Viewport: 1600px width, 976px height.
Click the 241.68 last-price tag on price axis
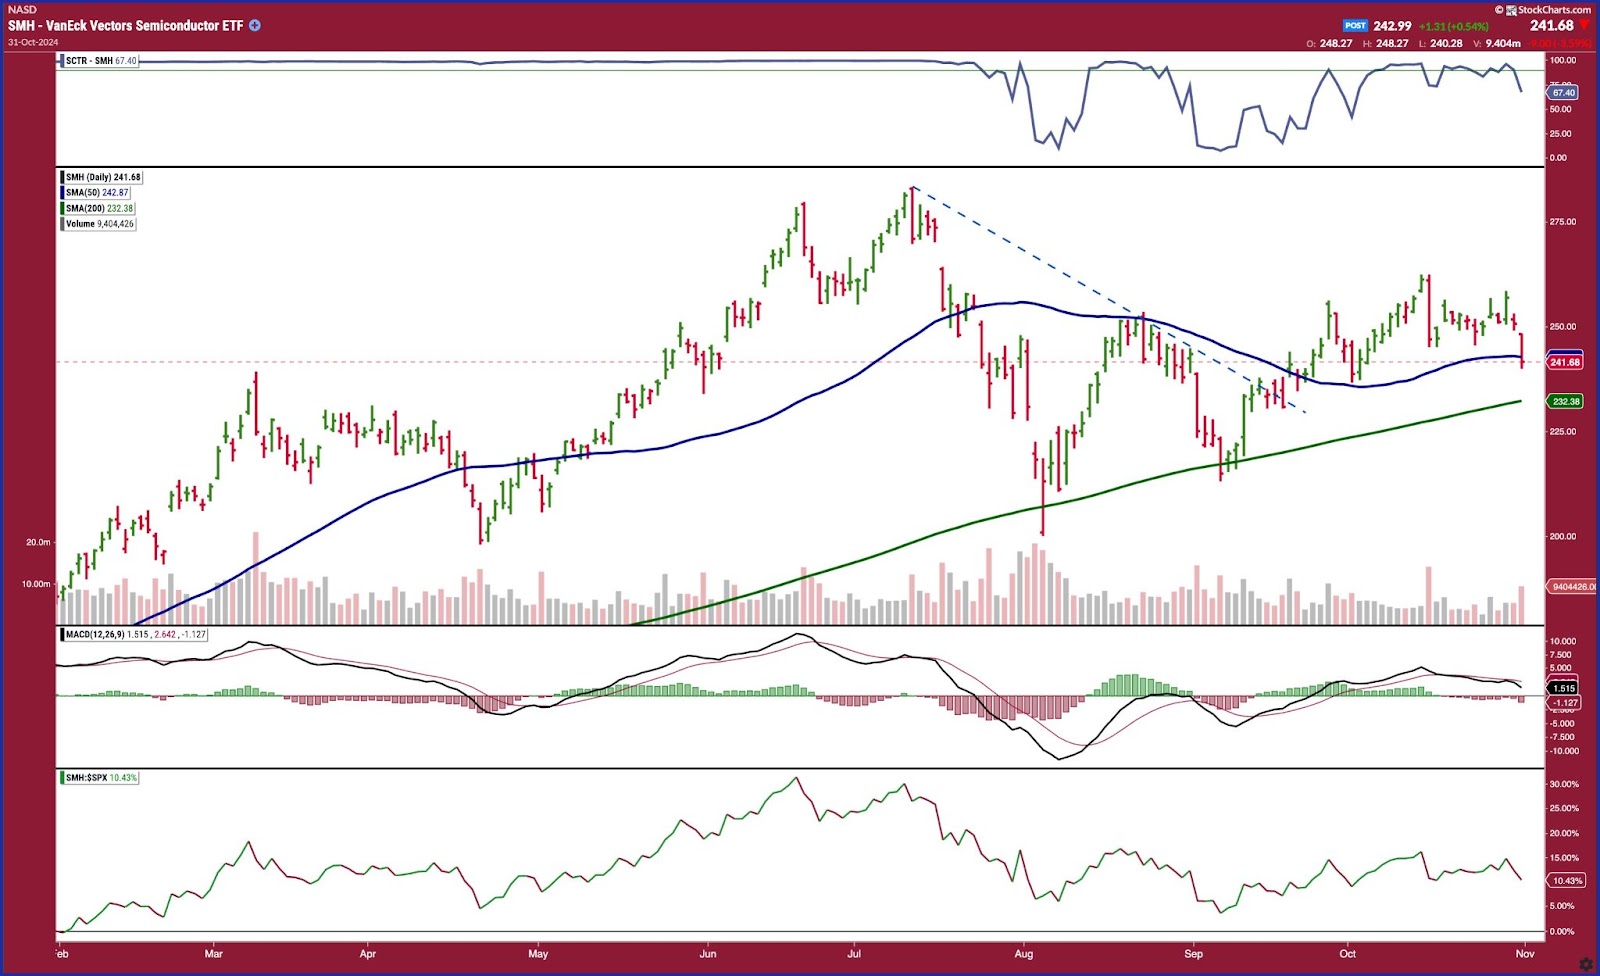click(x=1565, y=362)
